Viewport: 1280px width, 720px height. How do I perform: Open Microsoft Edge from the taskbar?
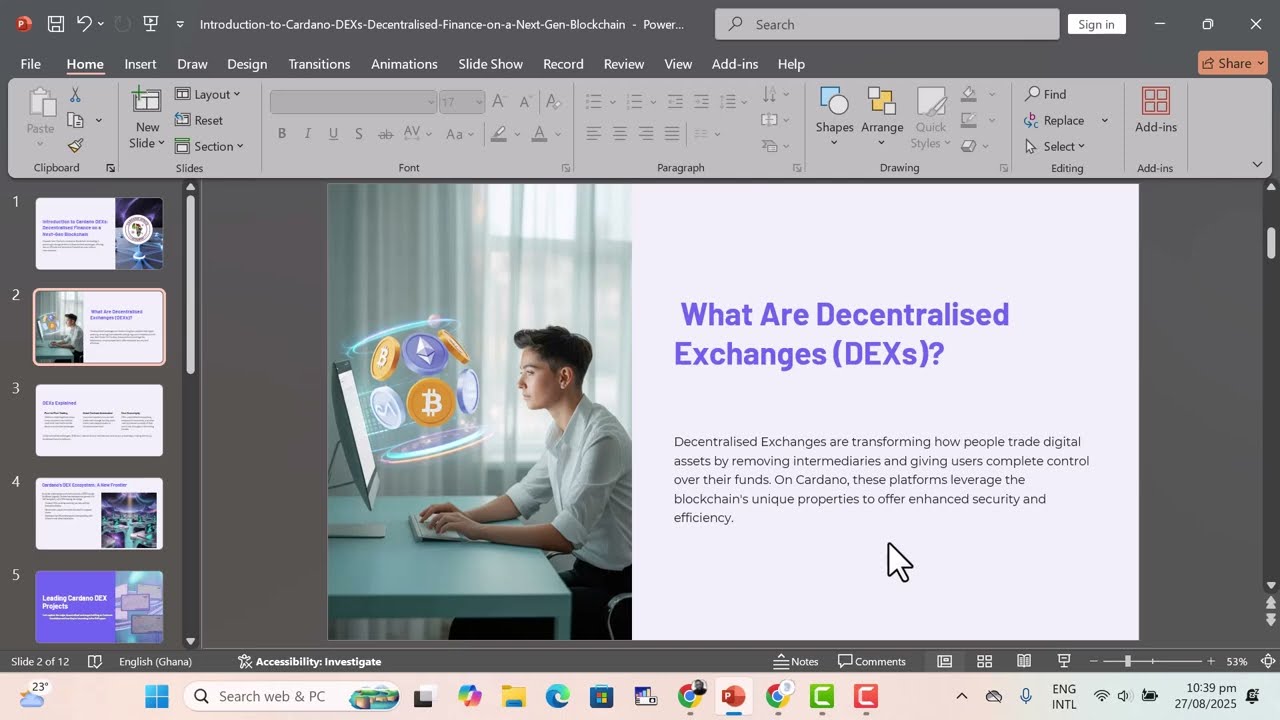[x=557, y=696]
